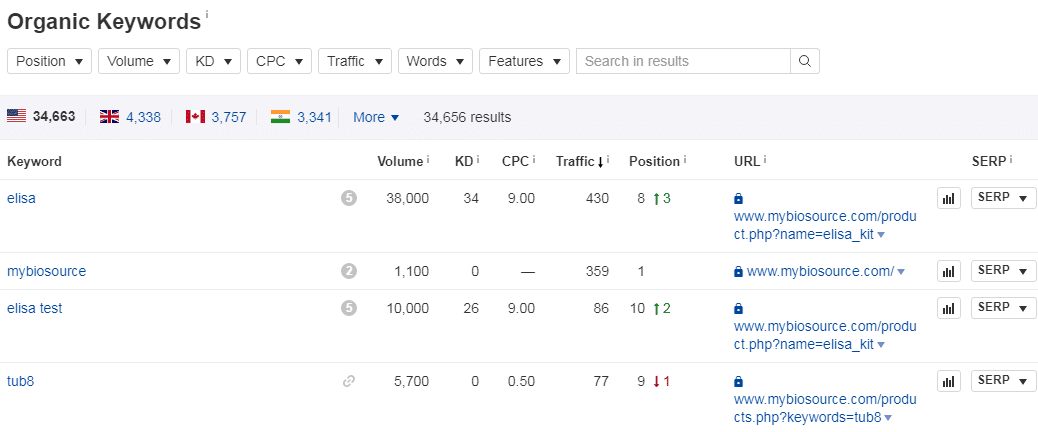
Task: Open chart icon for mybiosource keyword row
Action: click(x=949, y=271)
